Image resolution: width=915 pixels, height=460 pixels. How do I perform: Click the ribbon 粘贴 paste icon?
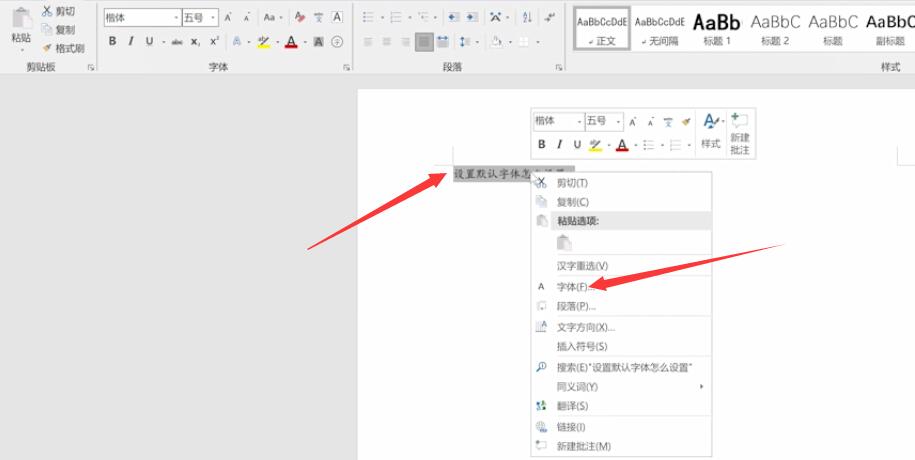22,19
